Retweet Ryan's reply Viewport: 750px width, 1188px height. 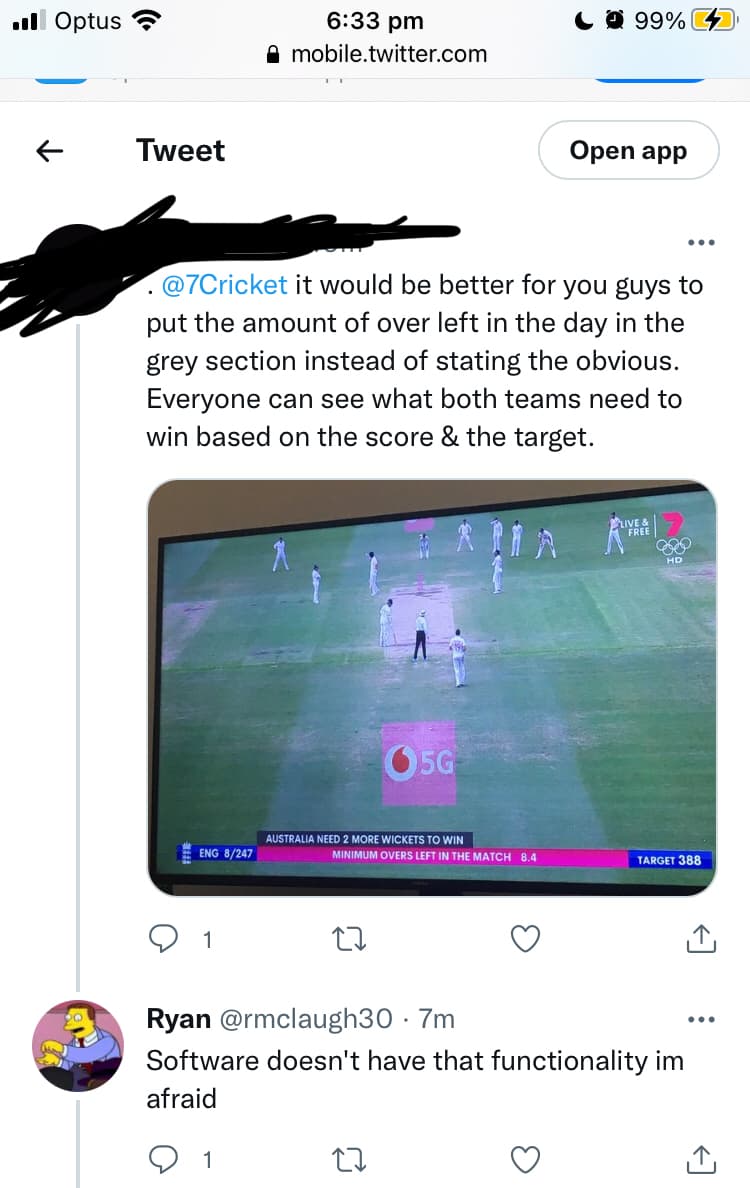346,1159
